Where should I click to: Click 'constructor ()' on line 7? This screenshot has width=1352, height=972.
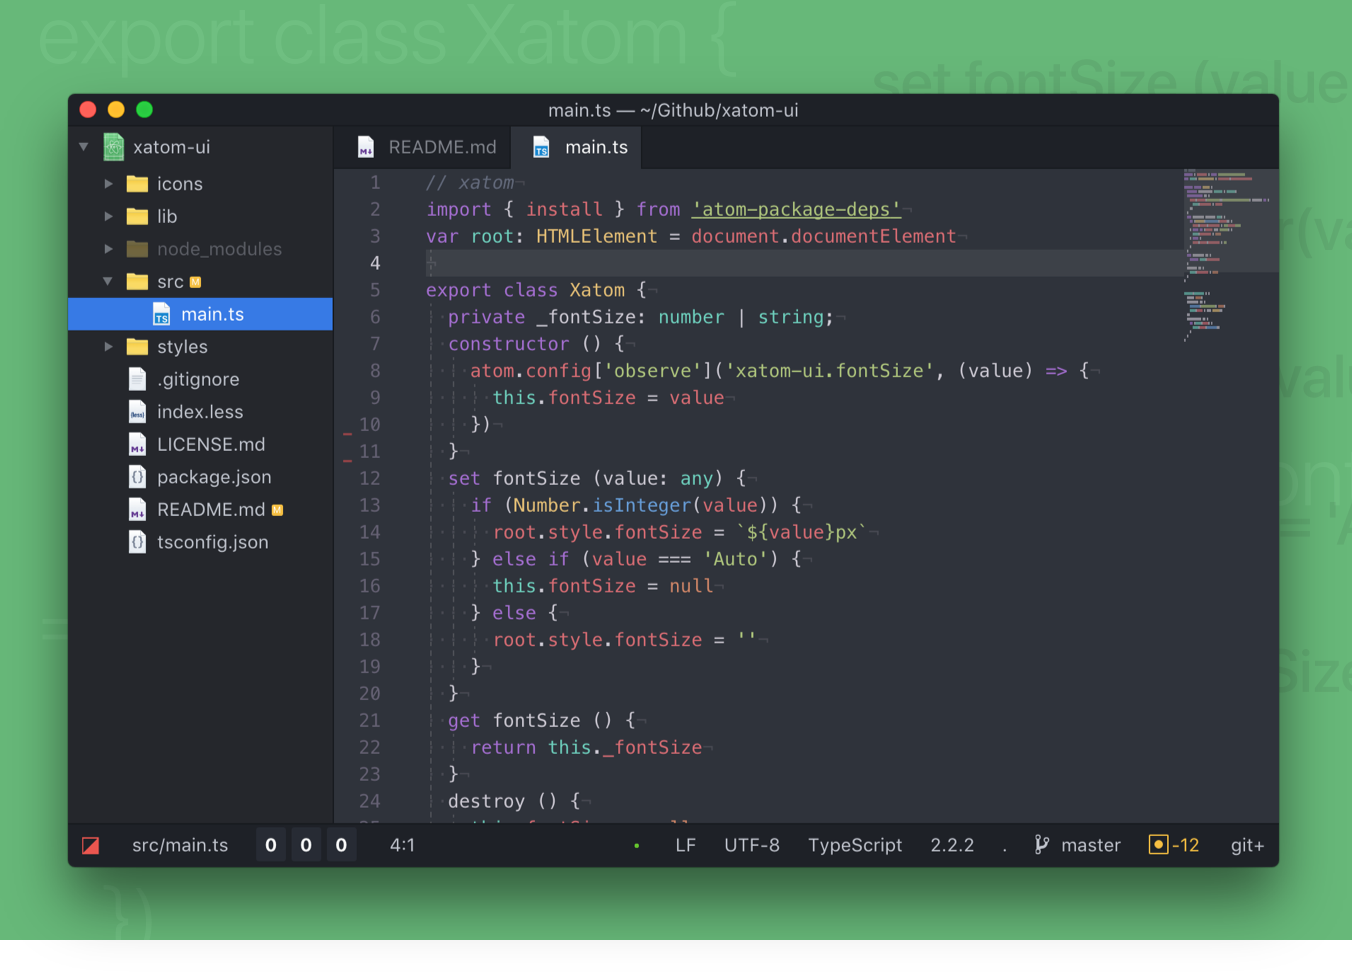pos(525,344)
